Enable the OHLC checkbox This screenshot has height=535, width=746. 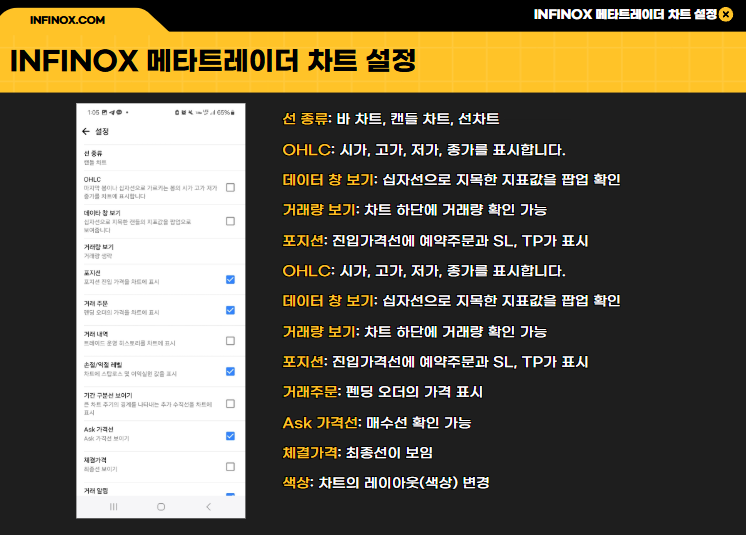(230, 187)
